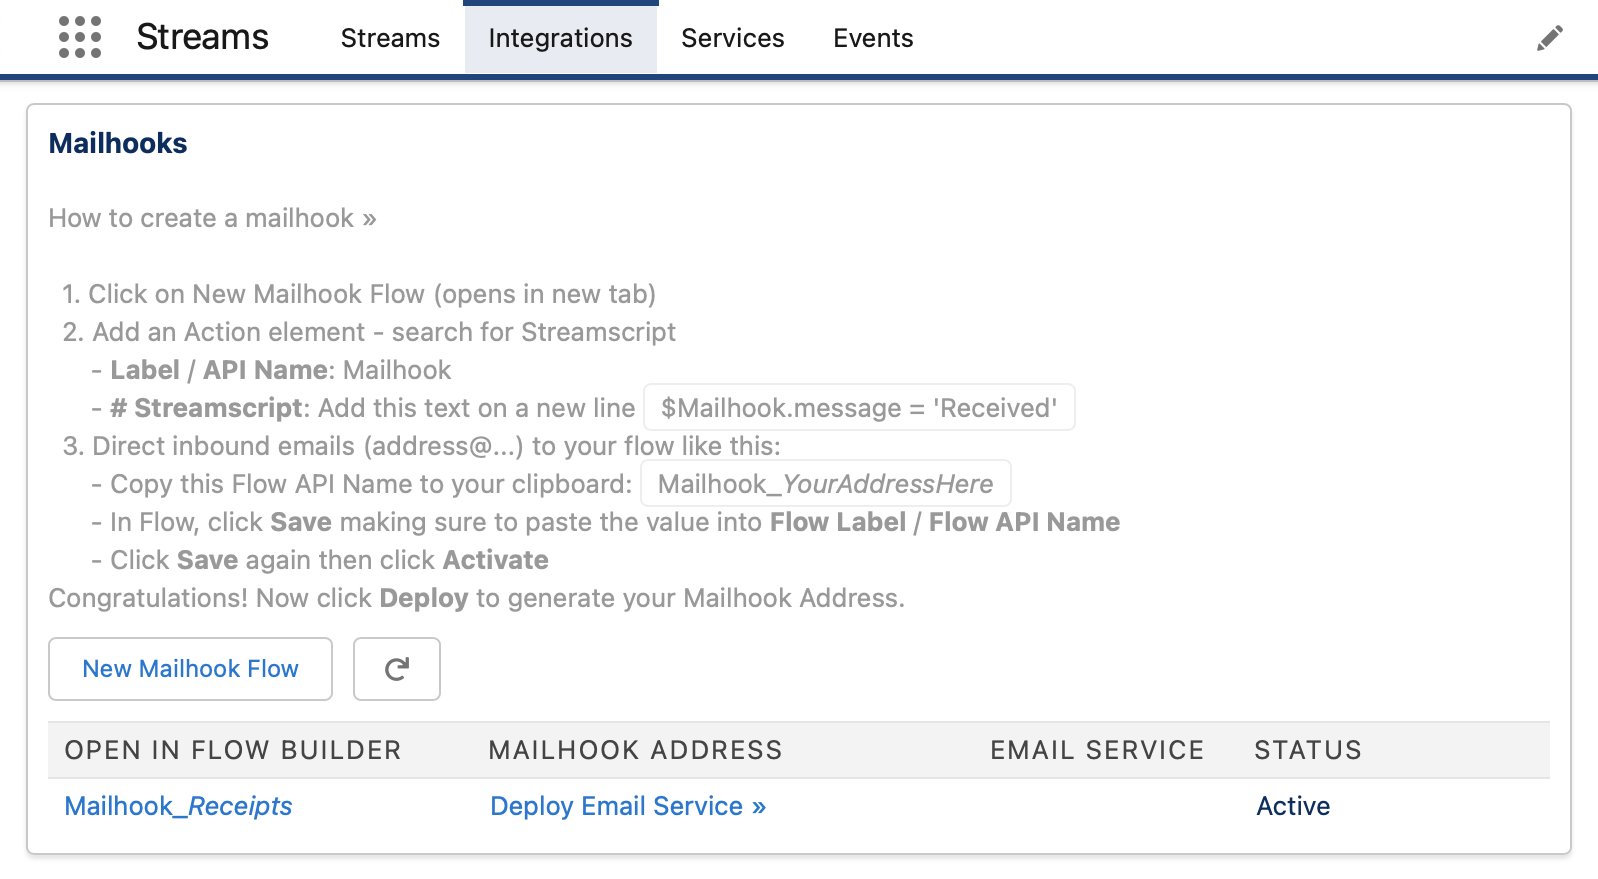The width and height of the screenshot is (1598, 879).
Task: Select the Integrations tab
Action: point(560,38)
